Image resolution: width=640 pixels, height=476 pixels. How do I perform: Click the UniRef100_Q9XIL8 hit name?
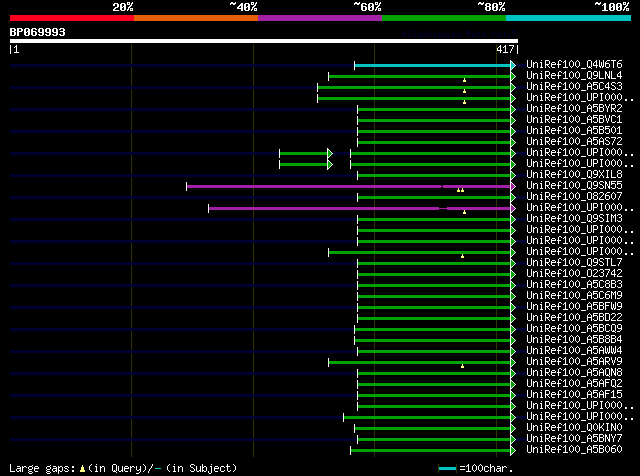pos(574,174)
